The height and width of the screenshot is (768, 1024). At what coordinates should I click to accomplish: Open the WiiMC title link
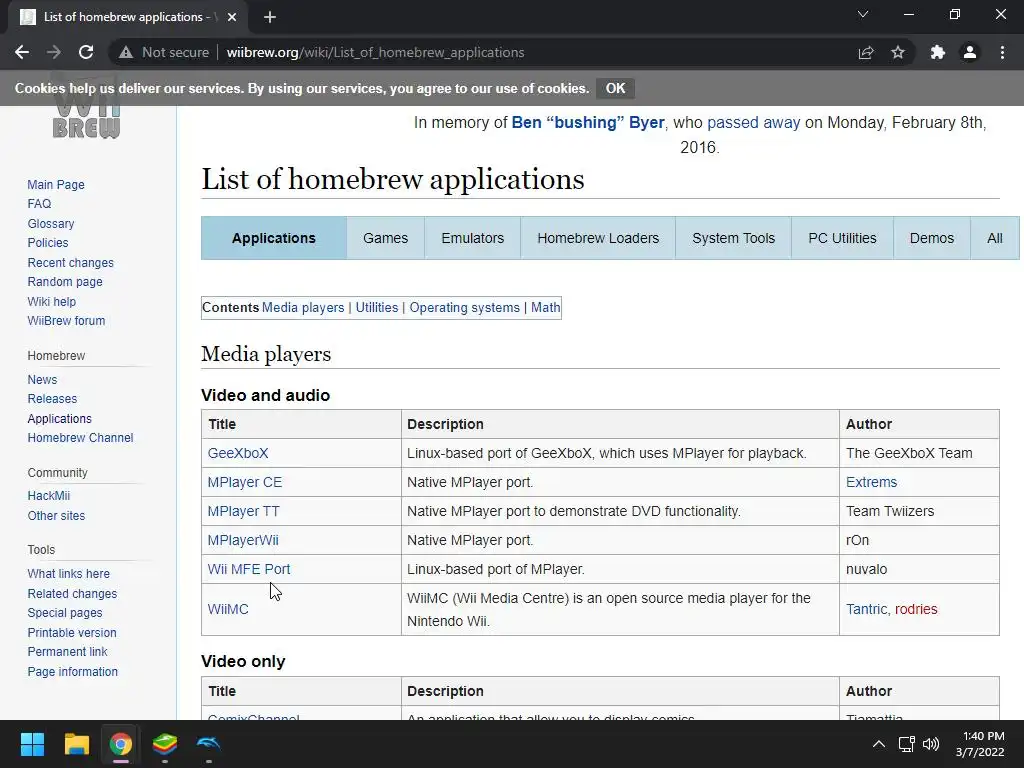pos(228,609)
